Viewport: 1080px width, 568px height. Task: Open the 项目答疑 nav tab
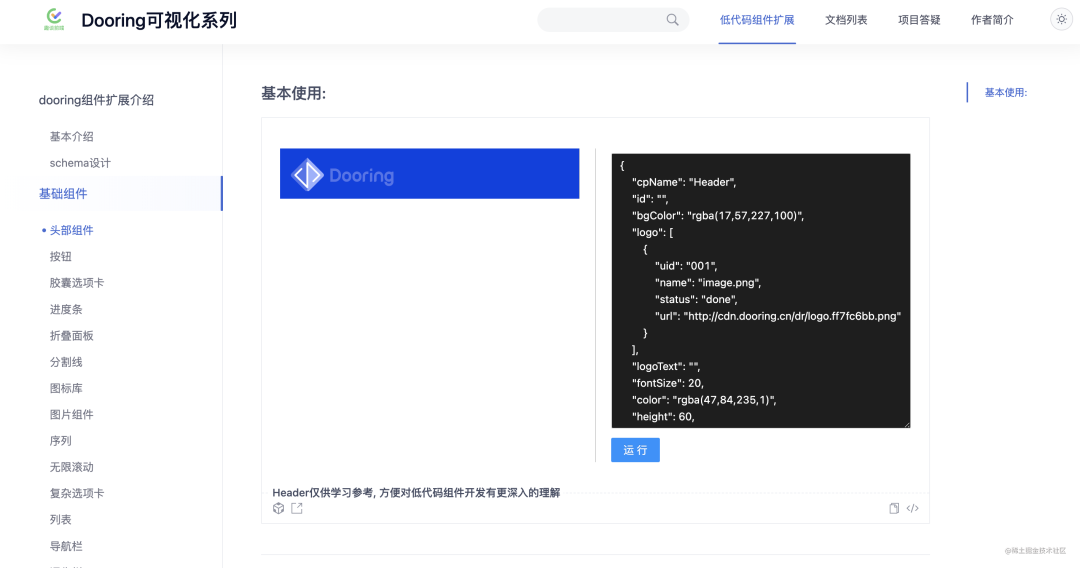(x=919, y=20)
